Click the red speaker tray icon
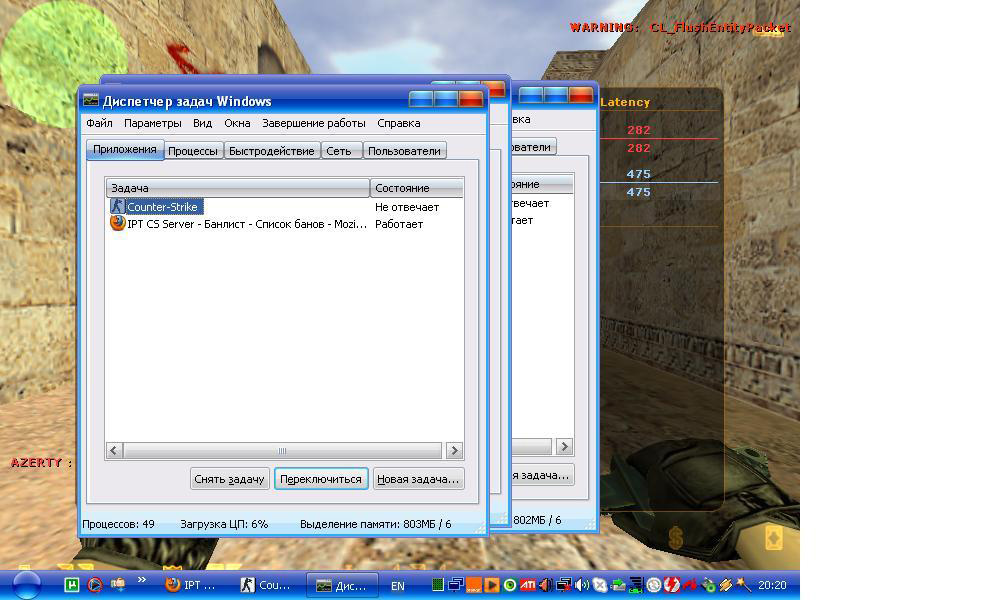The height and width of the screenshot is (600, 985). click(545, 585)
